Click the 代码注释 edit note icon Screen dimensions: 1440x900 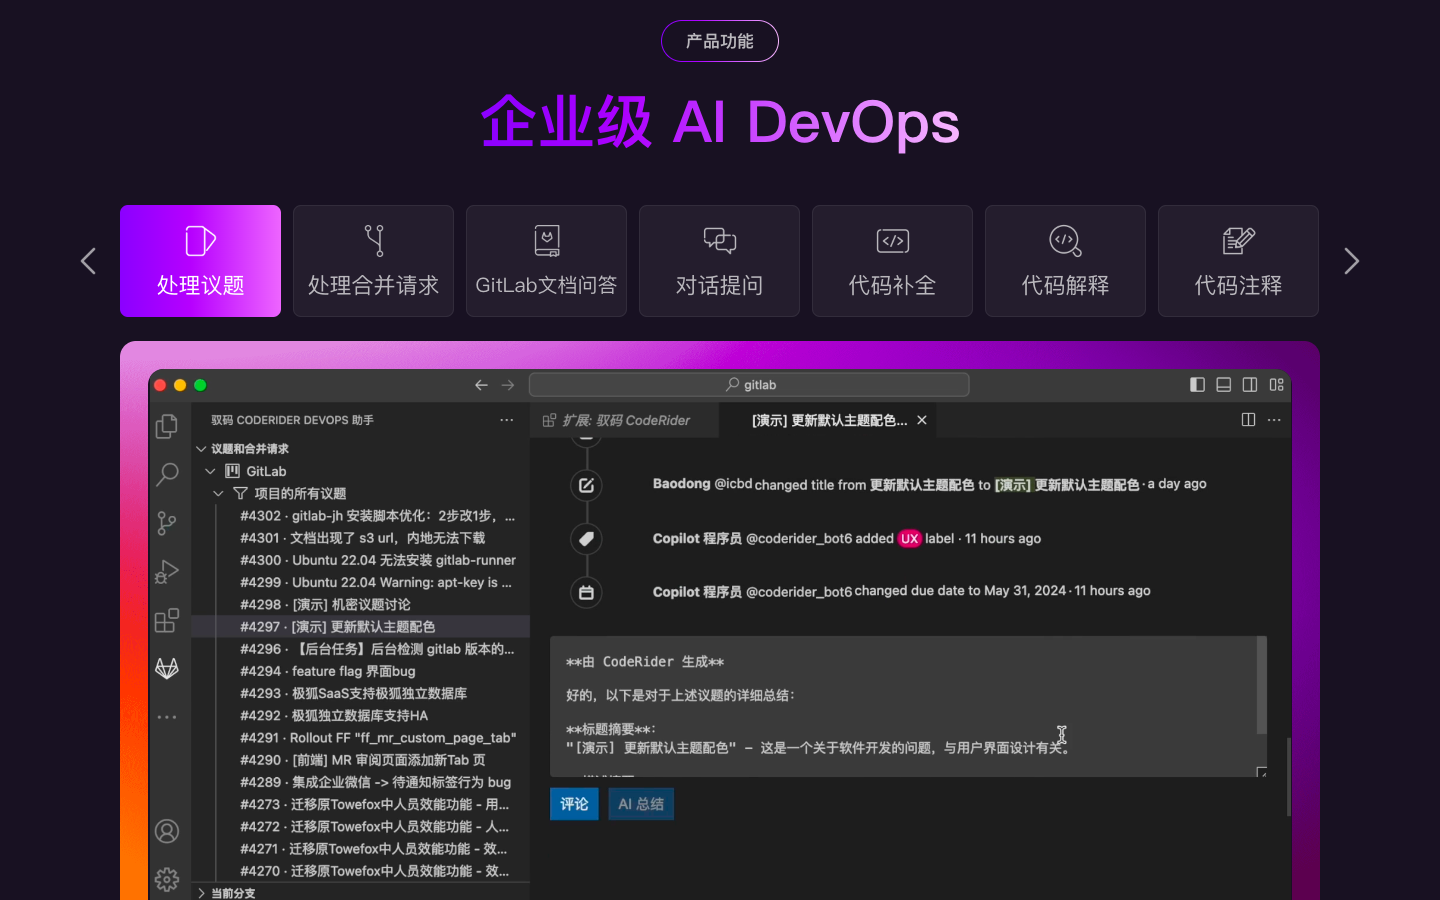(1239, 241)
